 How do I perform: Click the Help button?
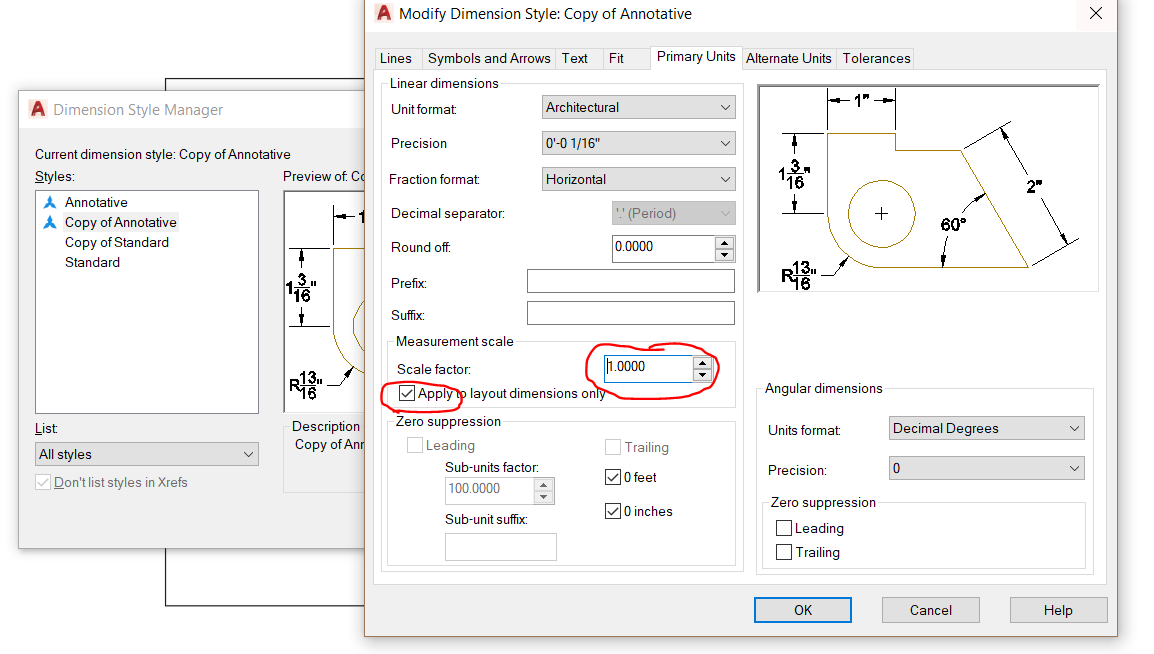1058,609
